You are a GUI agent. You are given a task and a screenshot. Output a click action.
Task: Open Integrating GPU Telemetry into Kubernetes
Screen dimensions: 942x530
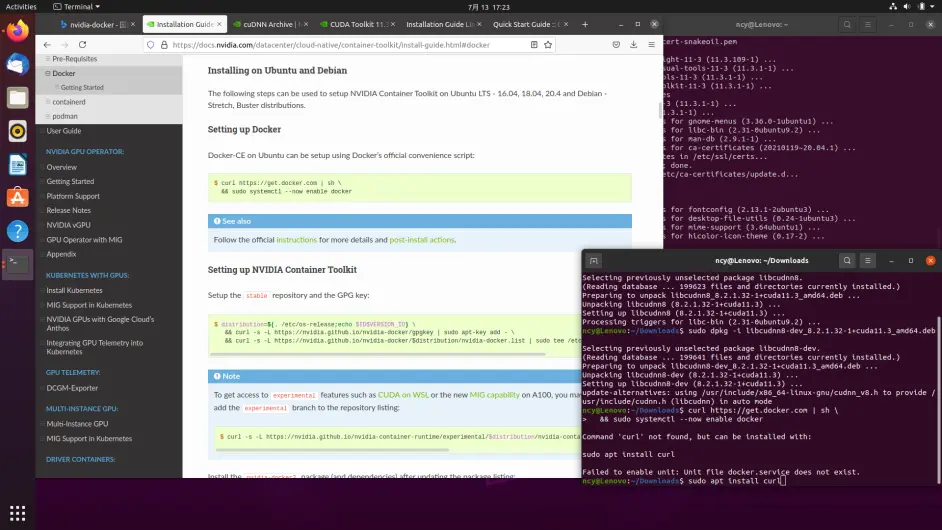point(95,347)
